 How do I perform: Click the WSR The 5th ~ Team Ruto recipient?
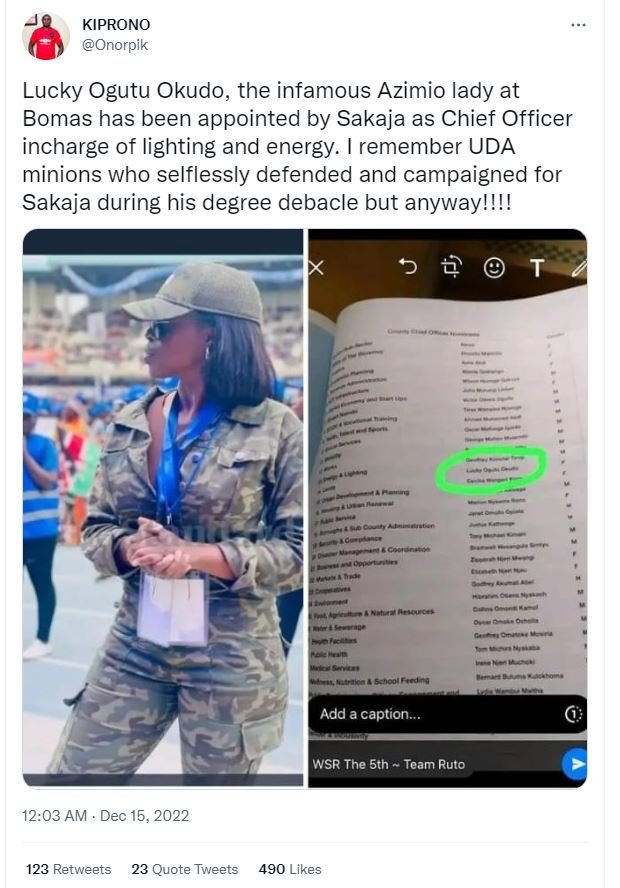[x=388, y=764]
